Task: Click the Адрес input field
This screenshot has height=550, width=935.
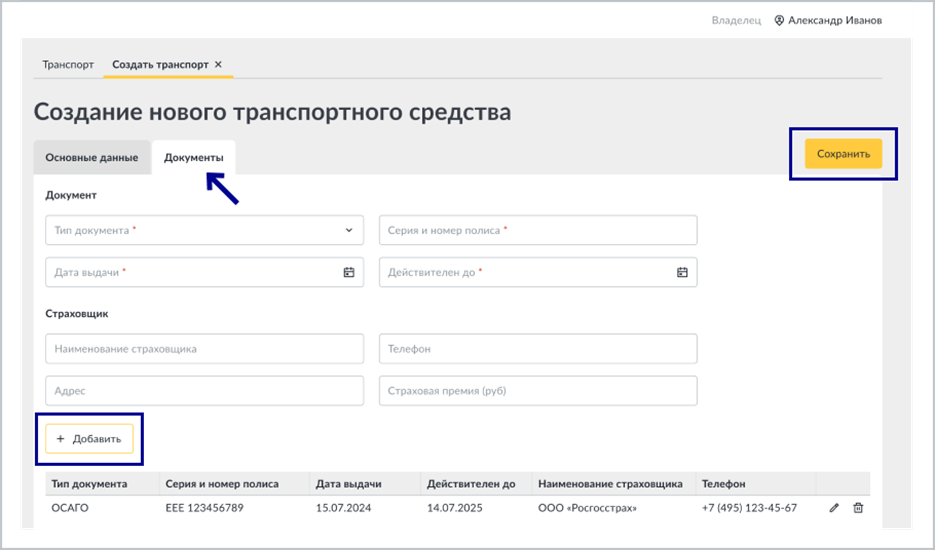Action: [205, 391]
